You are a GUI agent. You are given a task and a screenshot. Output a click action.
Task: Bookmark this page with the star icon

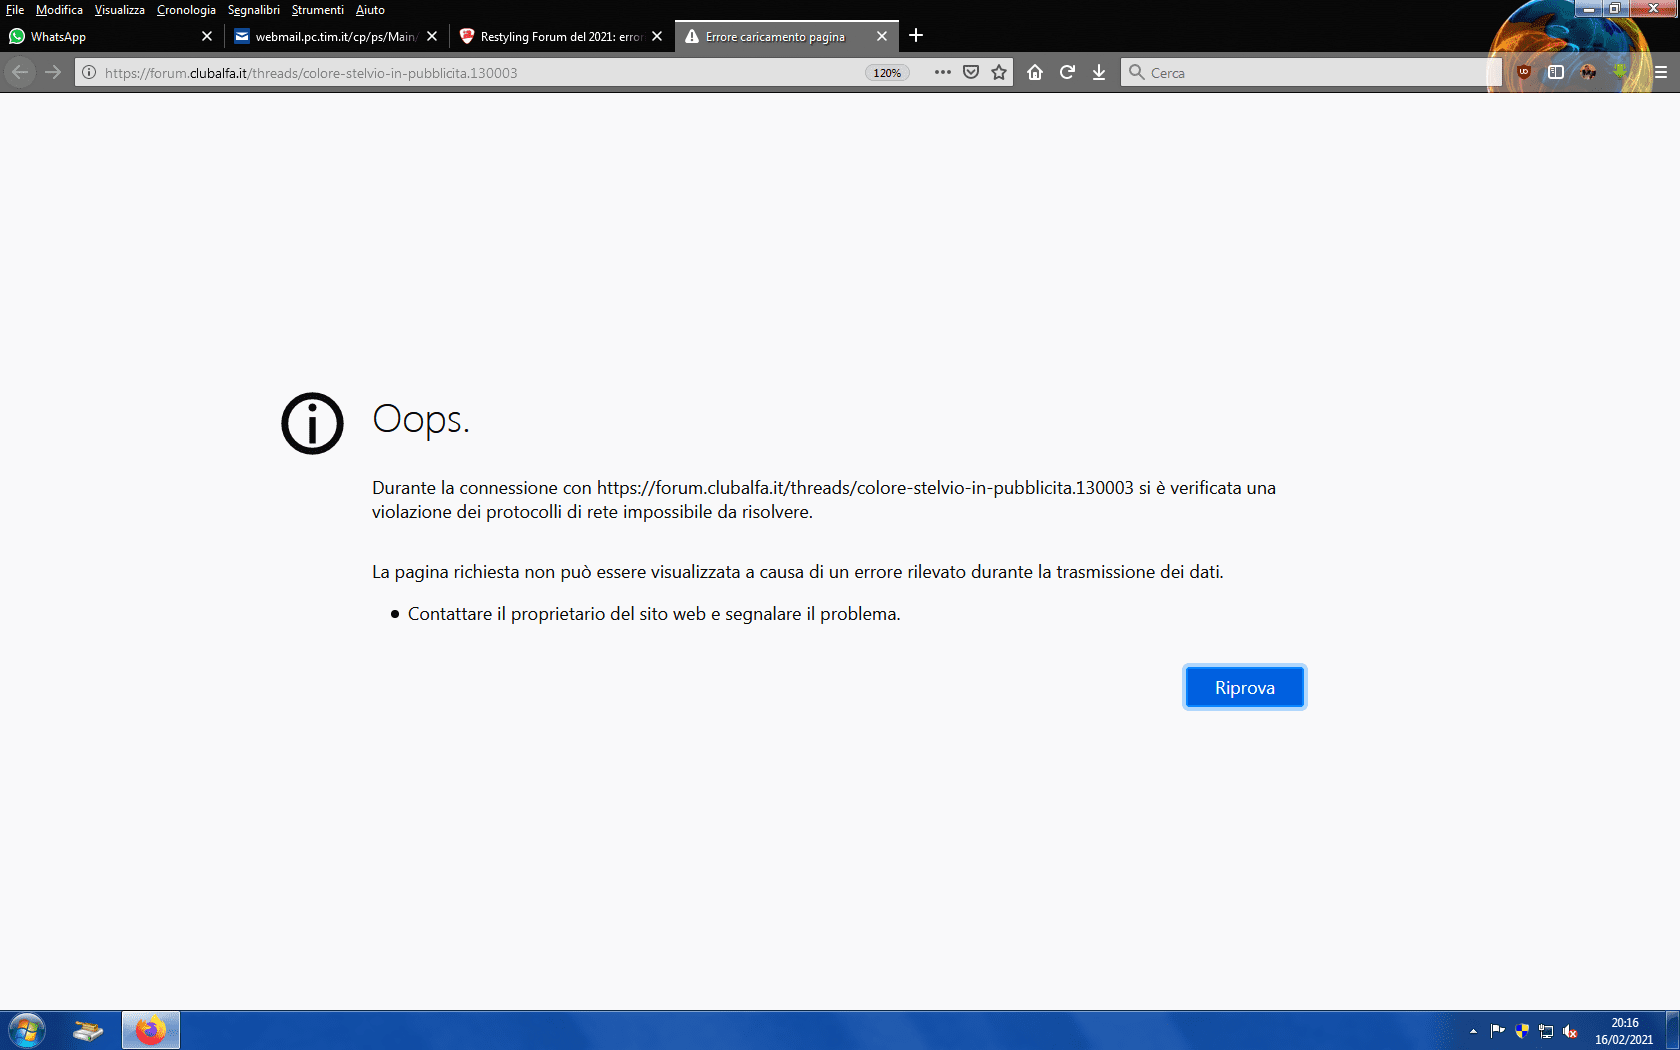tap(999, 72)
